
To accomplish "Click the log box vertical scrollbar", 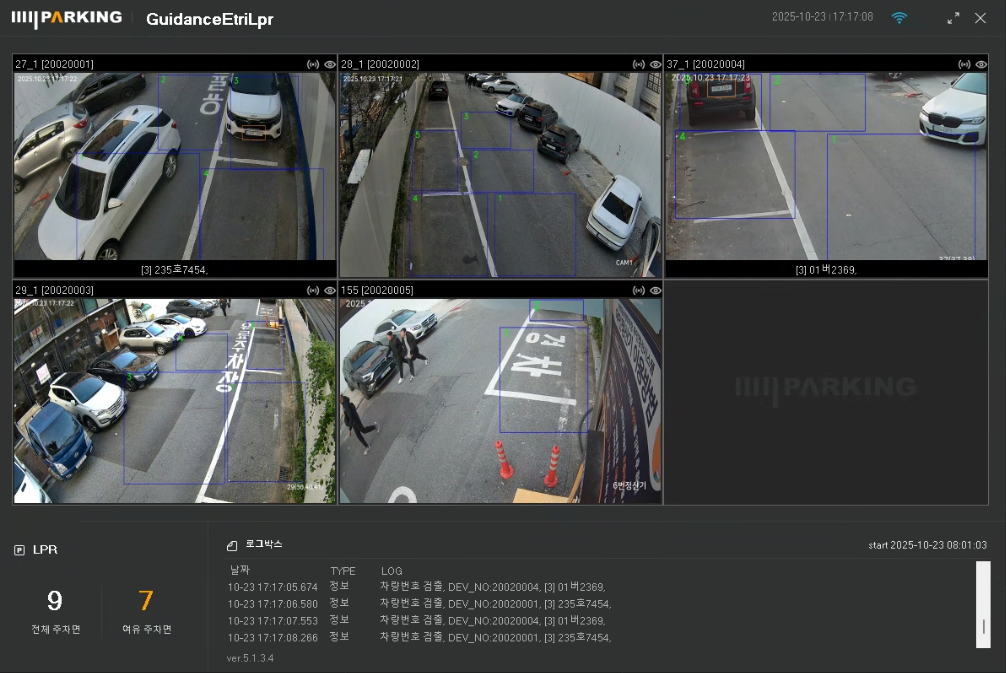I will (983, 605).
